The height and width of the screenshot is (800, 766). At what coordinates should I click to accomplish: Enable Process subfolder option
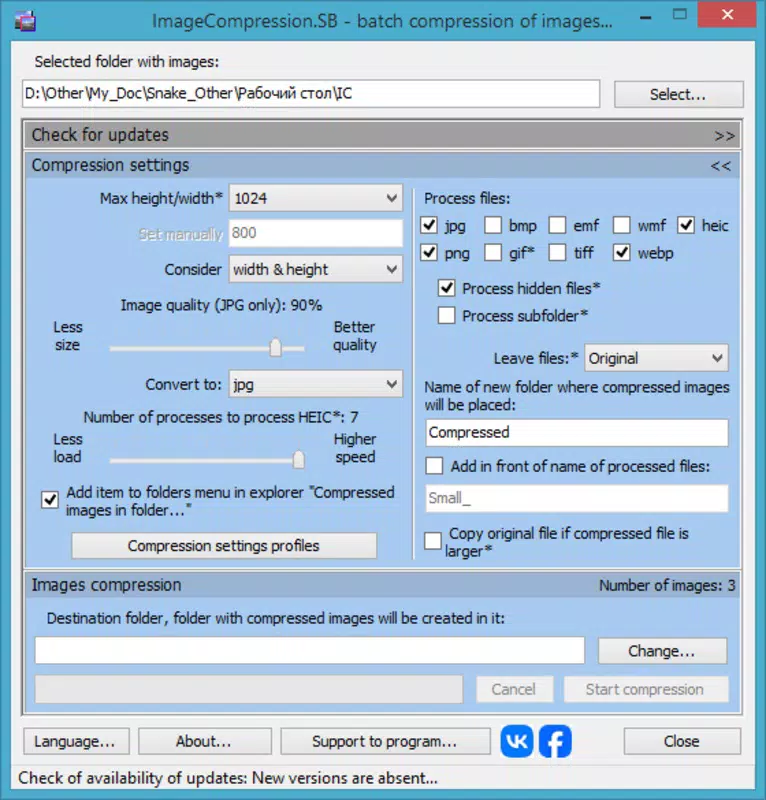point(447,315)
